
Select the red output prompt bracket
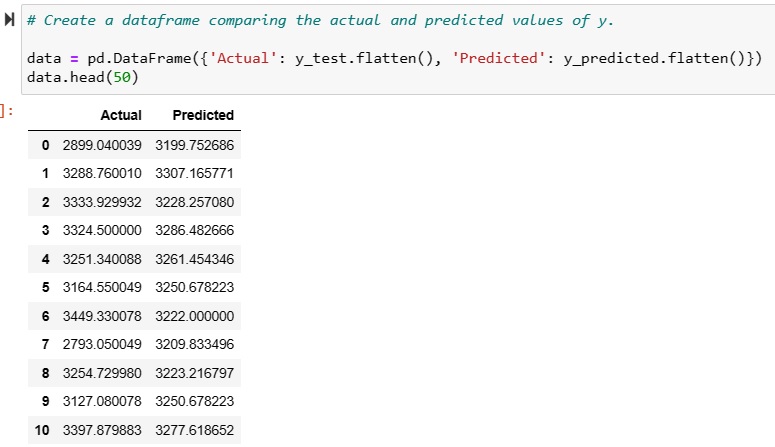point(8,111)
